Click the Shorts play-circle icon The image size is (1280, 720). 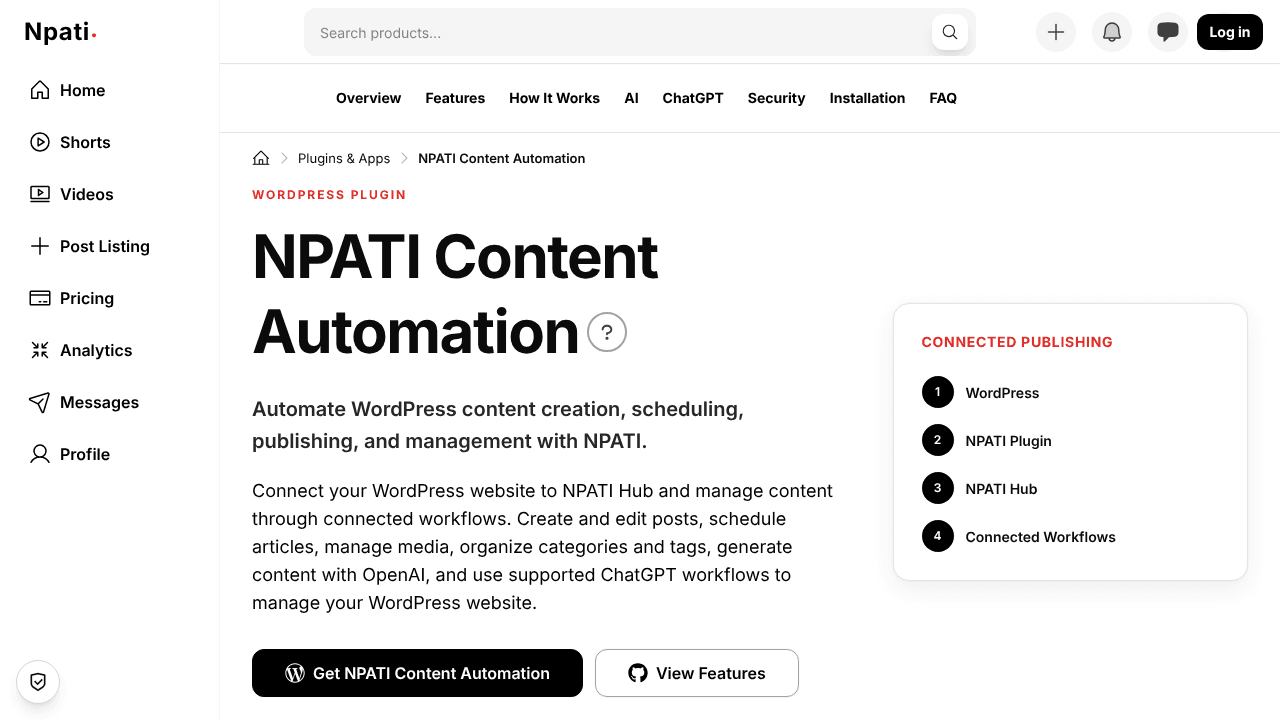click(x=40, y=142)
